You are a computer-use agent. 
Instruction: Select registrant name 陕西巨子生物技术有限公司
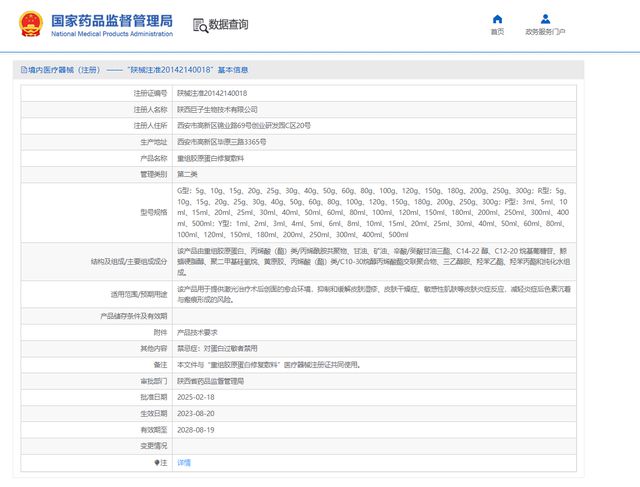[x=217, y=109]
